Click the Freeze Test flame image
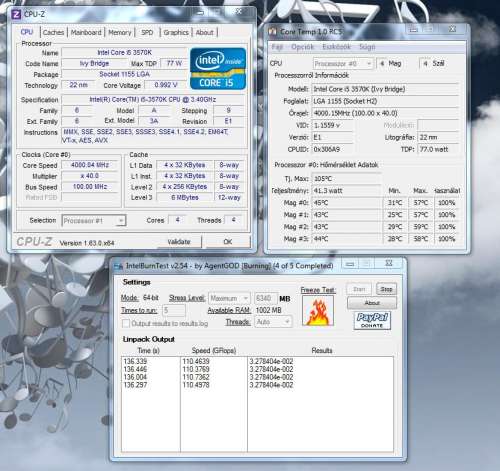The image size is (500, 471). 318,311
